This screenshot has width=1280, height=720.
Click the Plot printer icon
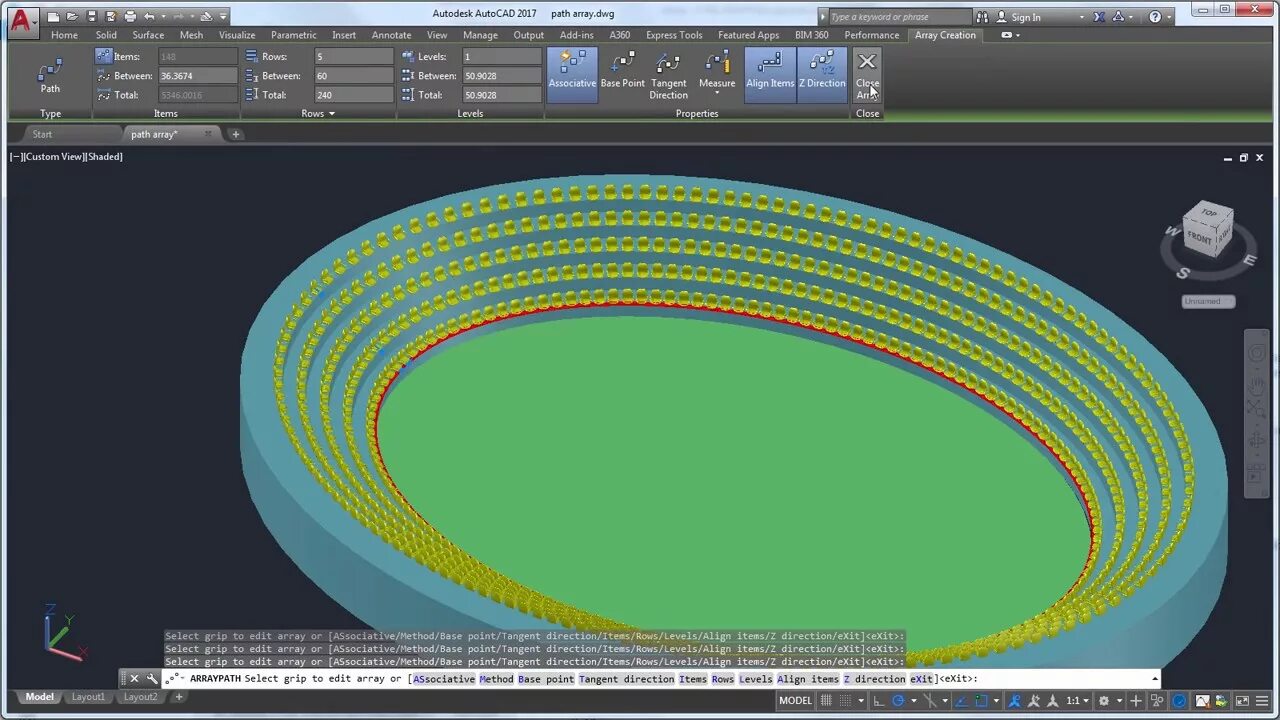coord(130,16)
